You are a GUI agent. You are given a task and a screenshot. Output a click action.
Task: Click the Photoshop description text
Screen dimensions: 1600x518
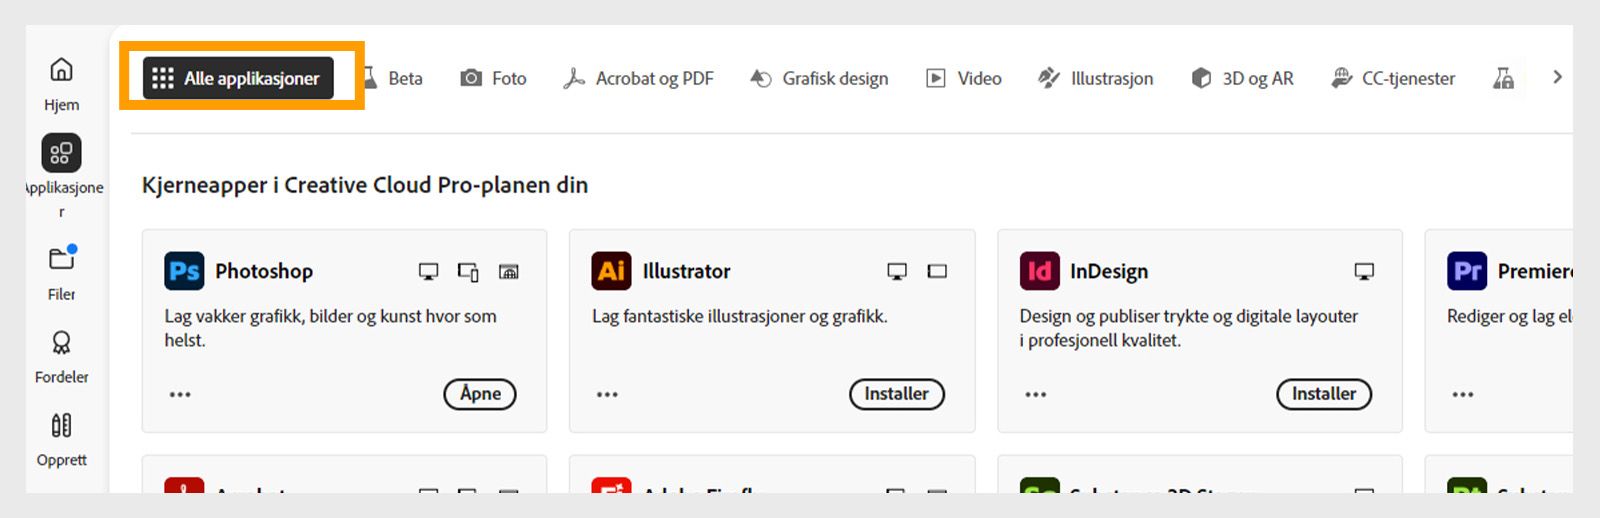(x=331, y=328)
